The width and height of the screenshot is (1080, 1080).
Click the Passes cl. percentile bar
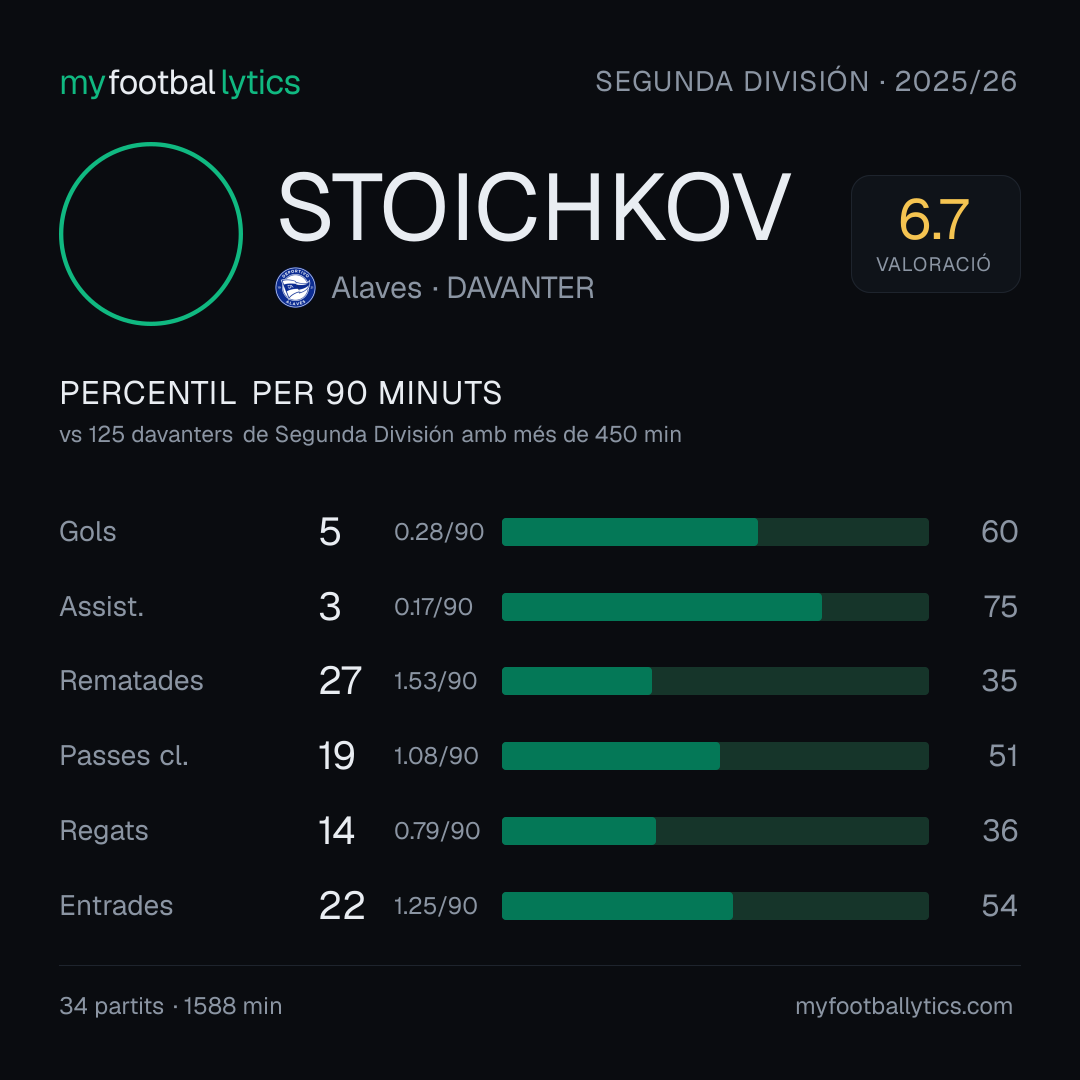[715, 756]
